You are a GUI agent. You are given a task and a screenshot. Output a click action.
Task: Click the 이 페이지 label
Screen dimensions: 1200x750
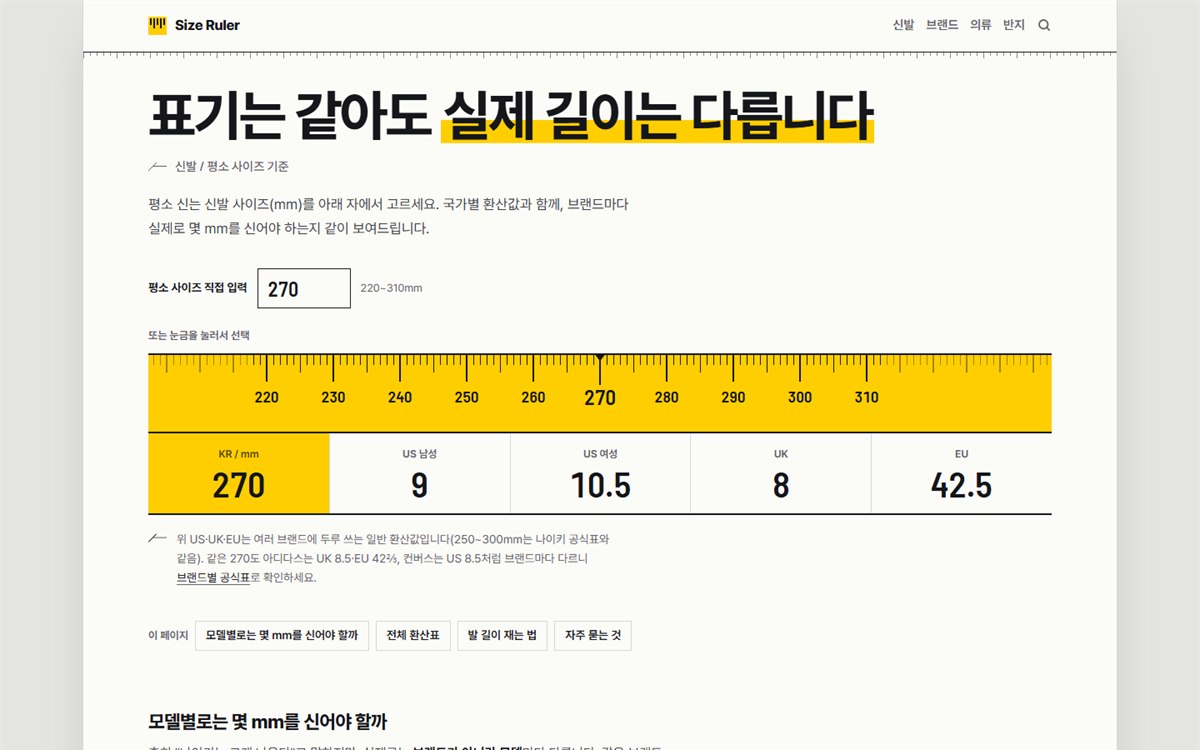168,635
